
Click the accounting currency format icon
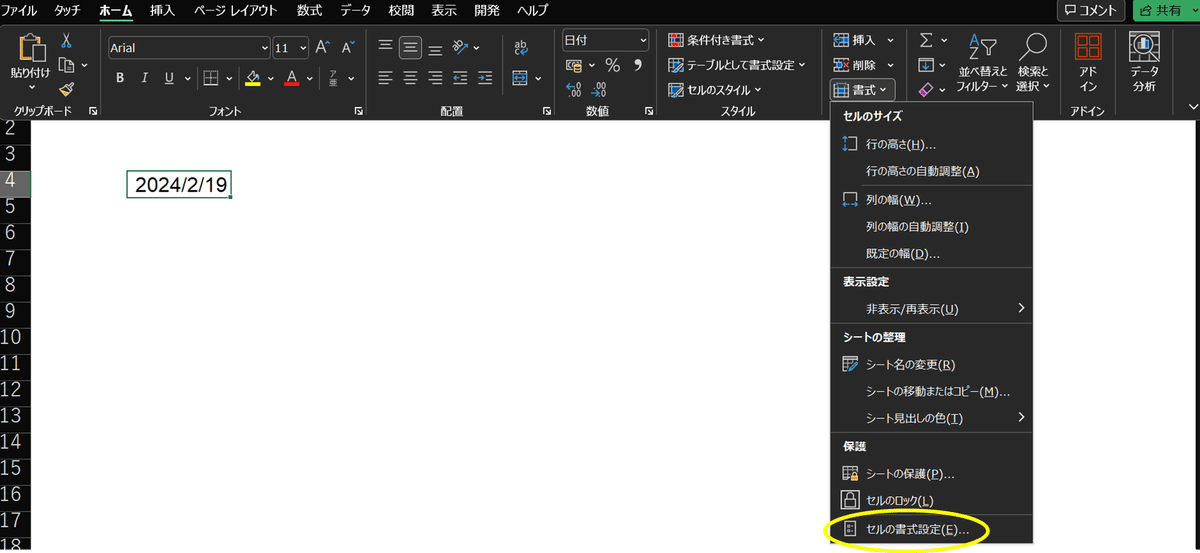(x=574, y=65)
